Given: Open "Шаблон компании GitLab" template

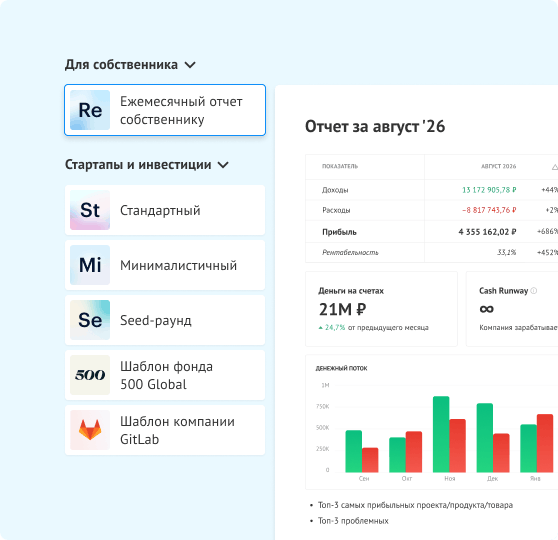Looking at the screenshot, I should [165, 430].
